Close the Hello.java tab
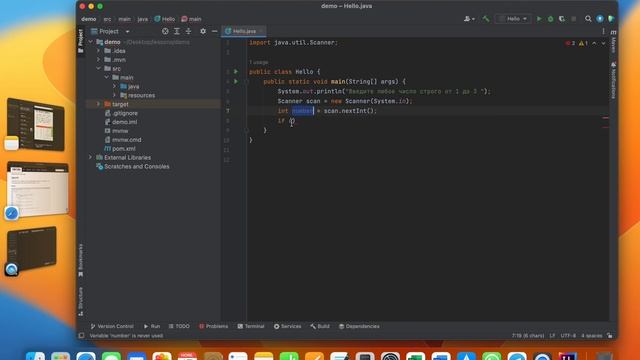This screenshot has height=360, width=640. pos(261,31)
